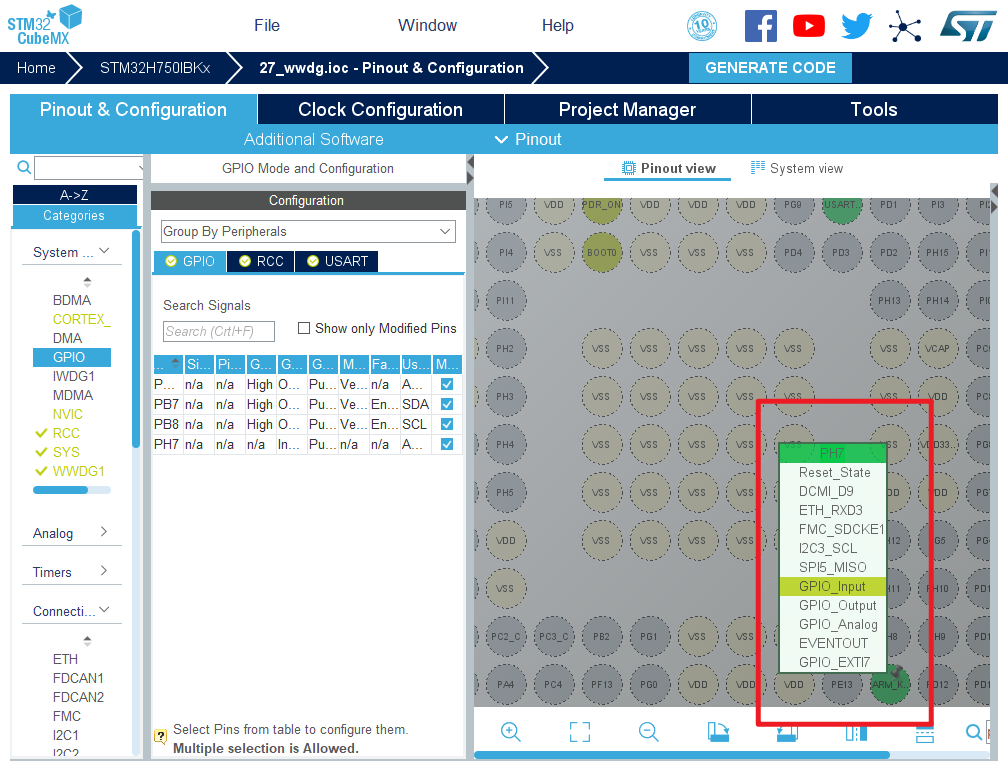Open the ST Facebook page icon
This screenshot has width=1008, height=771.
(x=760, y=26)
